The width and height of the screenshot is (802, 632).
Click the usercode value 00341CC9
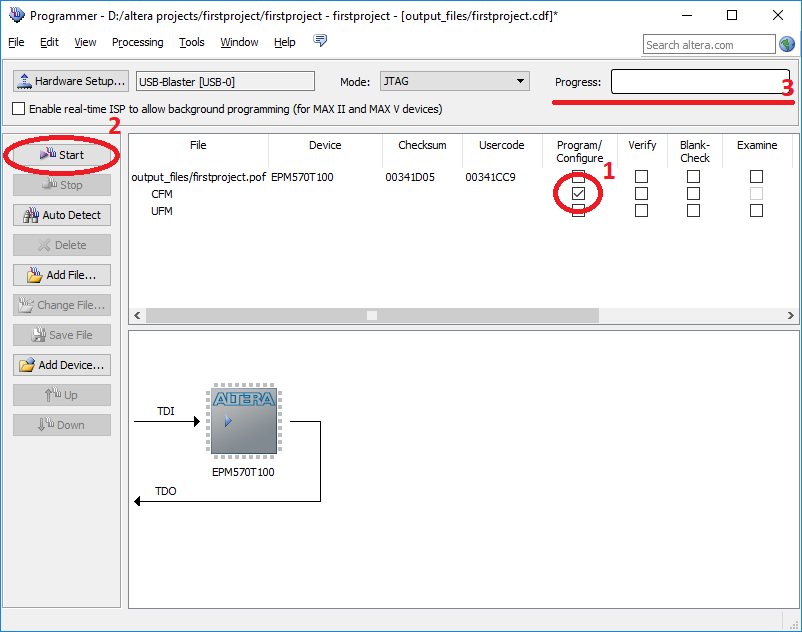(x=491, y=177)
